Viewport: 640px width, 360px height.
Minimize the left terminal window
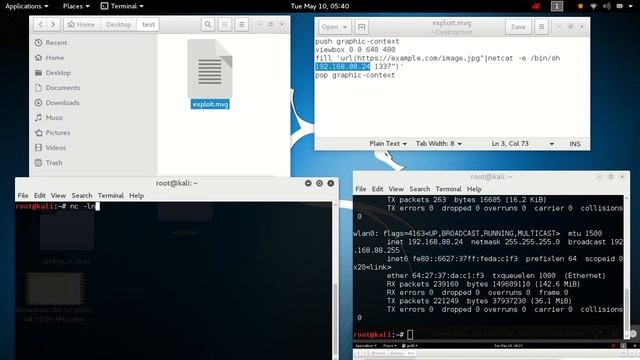(x=308, y=183)
